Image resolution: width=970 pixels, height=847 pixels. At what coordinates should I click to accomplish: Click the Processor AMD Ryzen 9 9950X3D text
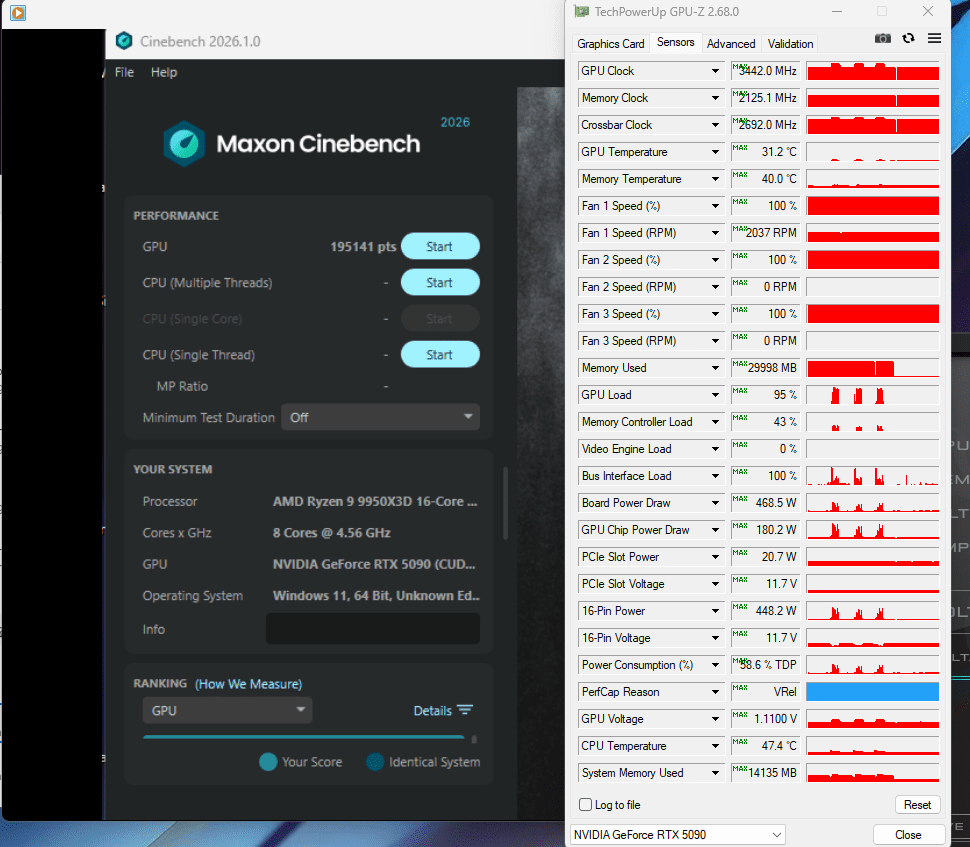point(375,501)
